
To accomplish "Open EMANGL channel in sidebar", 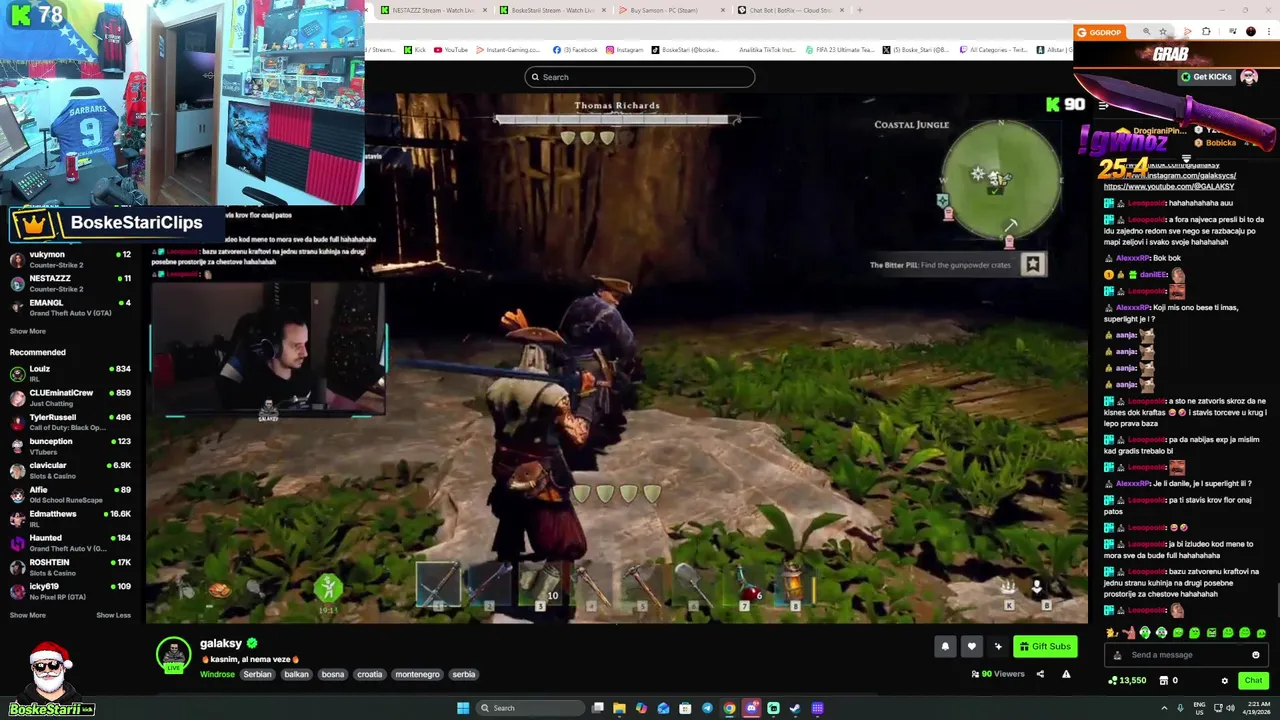I will [x=70, y=307].
